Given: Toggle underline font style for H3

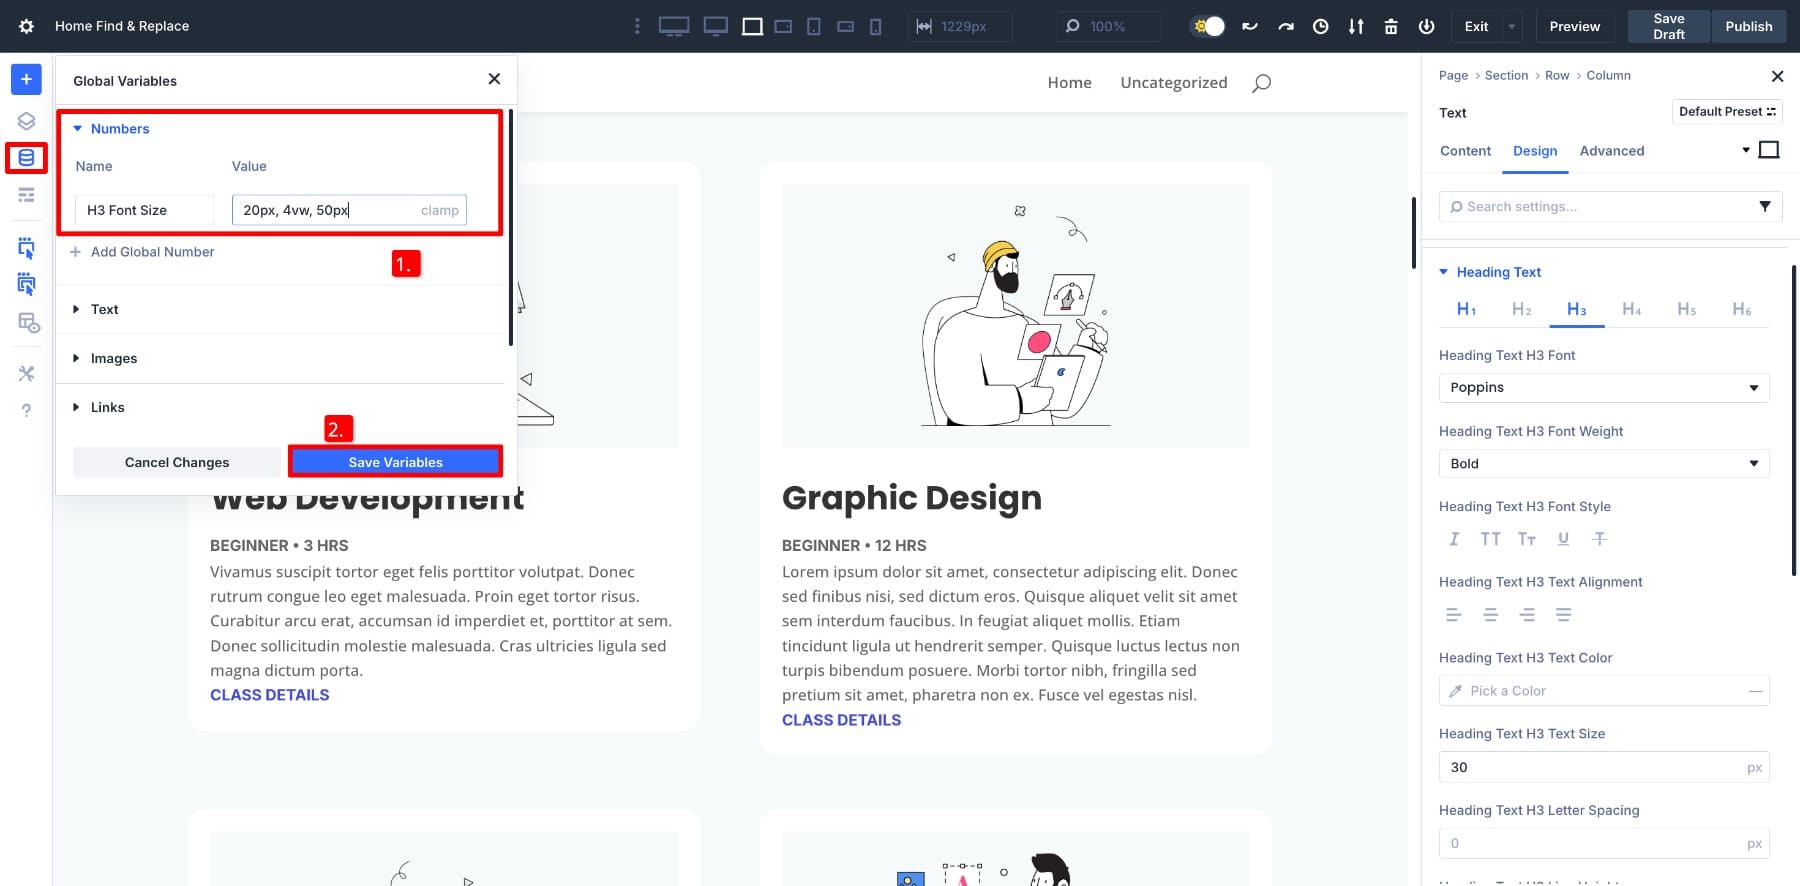Looking at the screenshot, I should (1563, 539).
